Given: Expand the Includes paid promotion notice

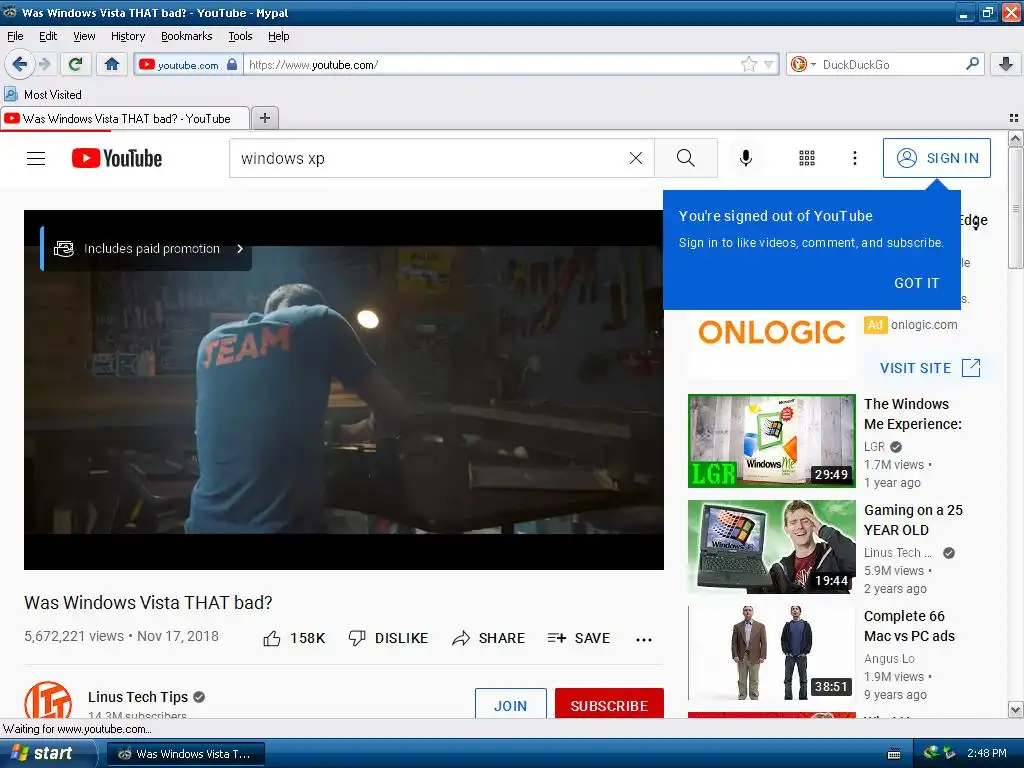Looking at the screenshot, I should 146,249.
